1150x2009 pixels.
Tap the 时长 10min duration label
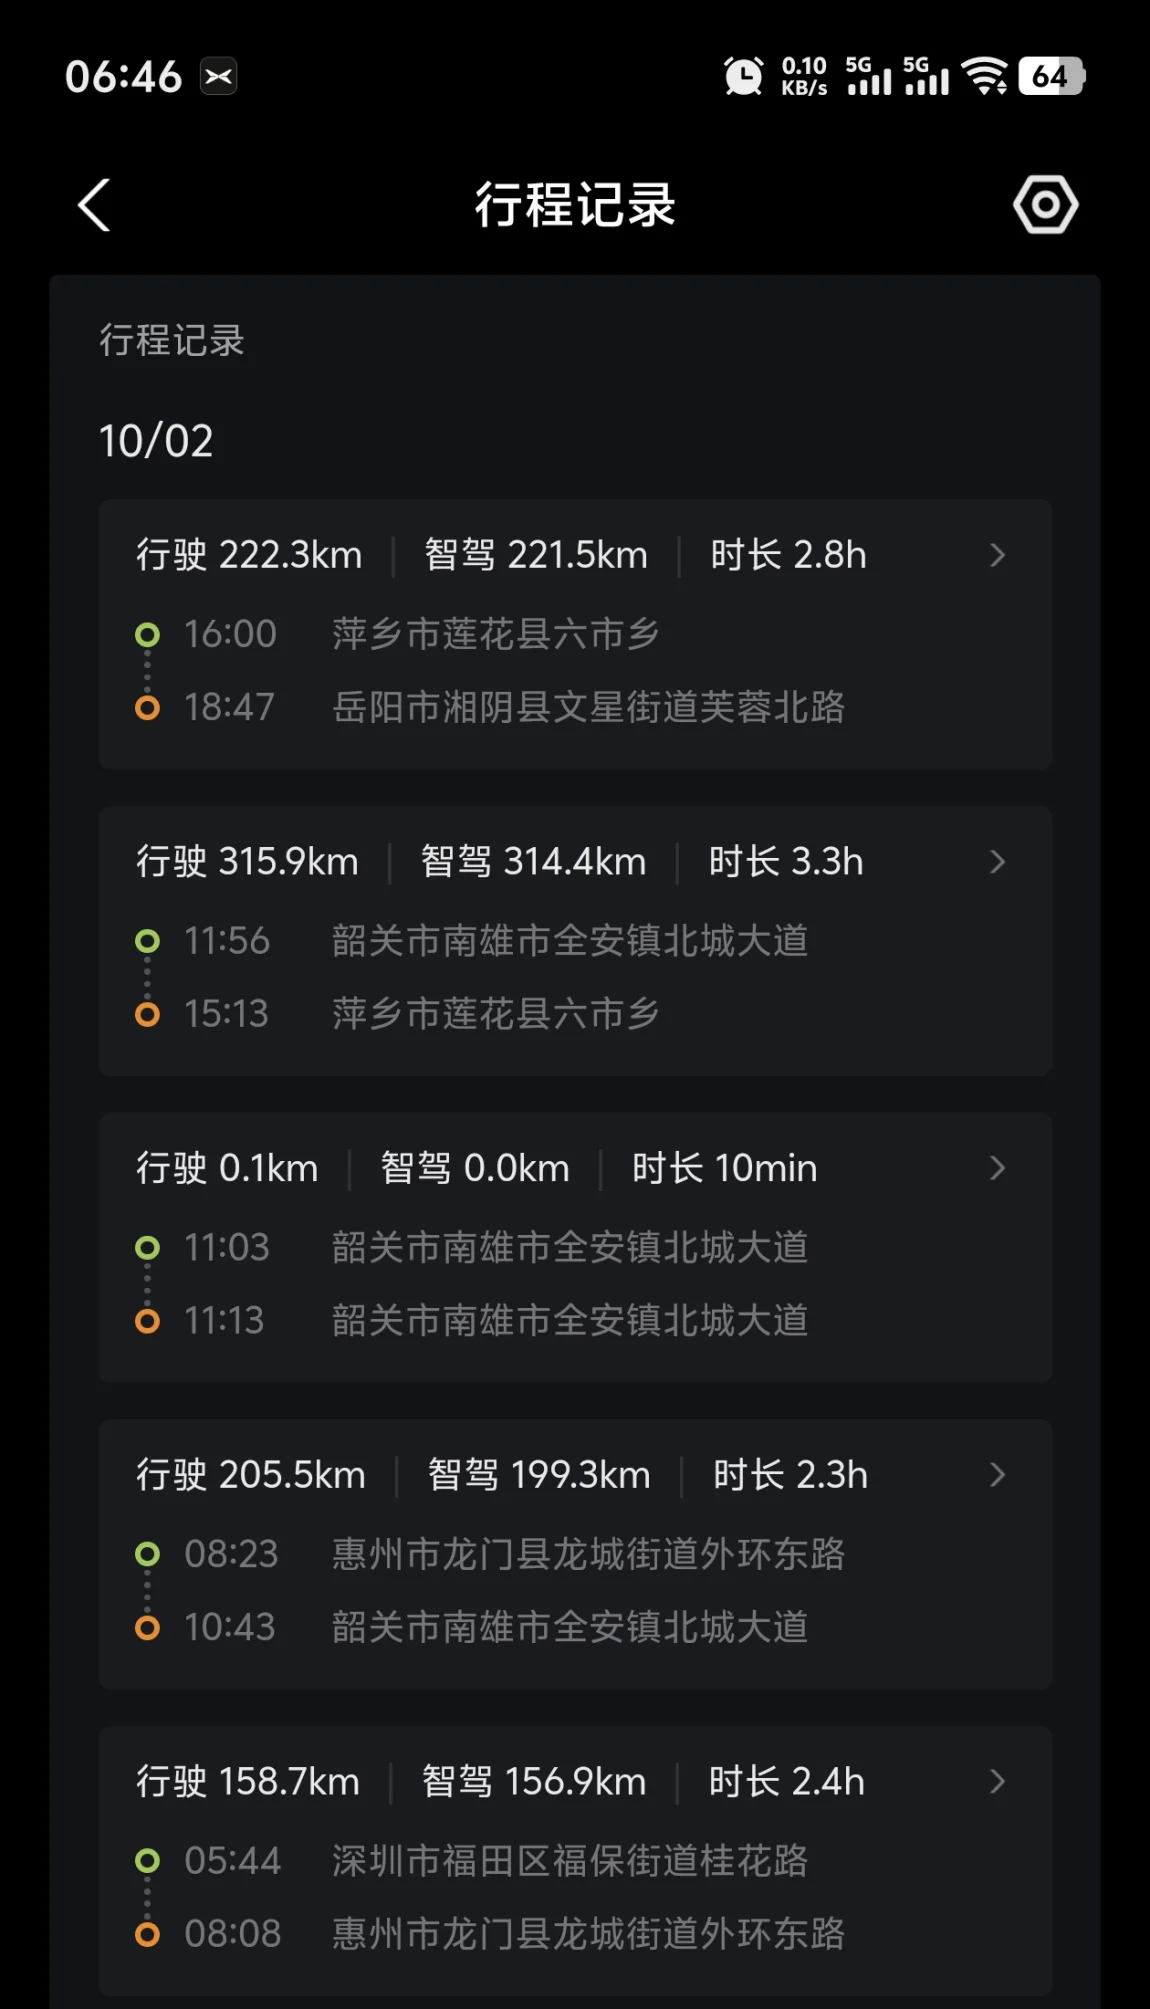724,1168
